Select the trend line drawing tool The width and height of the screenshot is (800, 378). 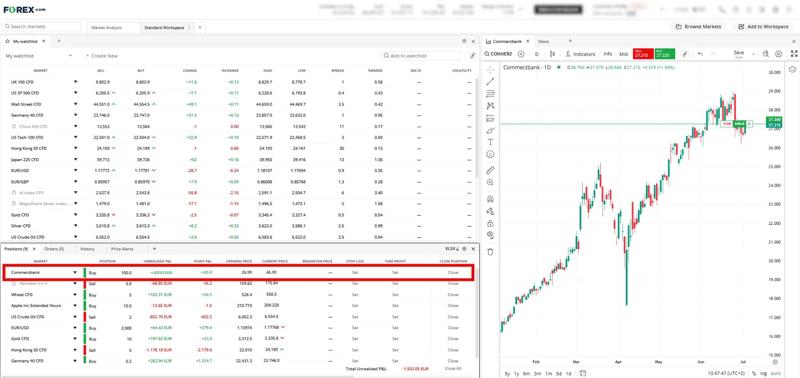tap(490, 82)
